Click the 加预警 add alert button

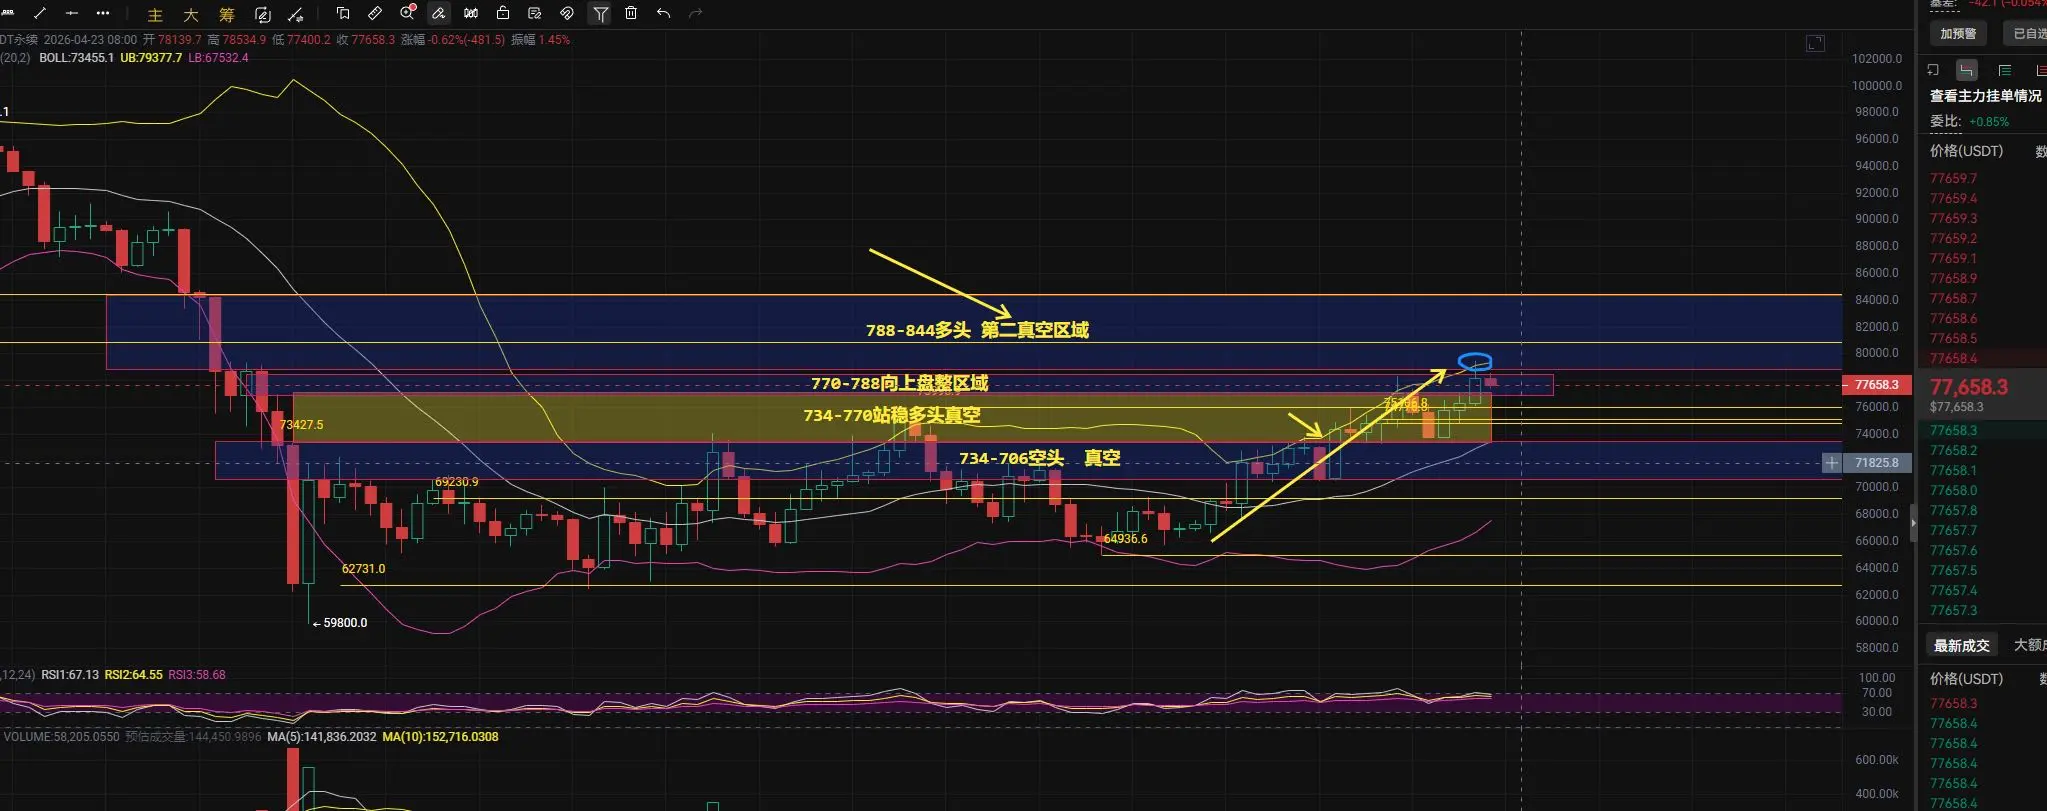[x=1958, y=33]
